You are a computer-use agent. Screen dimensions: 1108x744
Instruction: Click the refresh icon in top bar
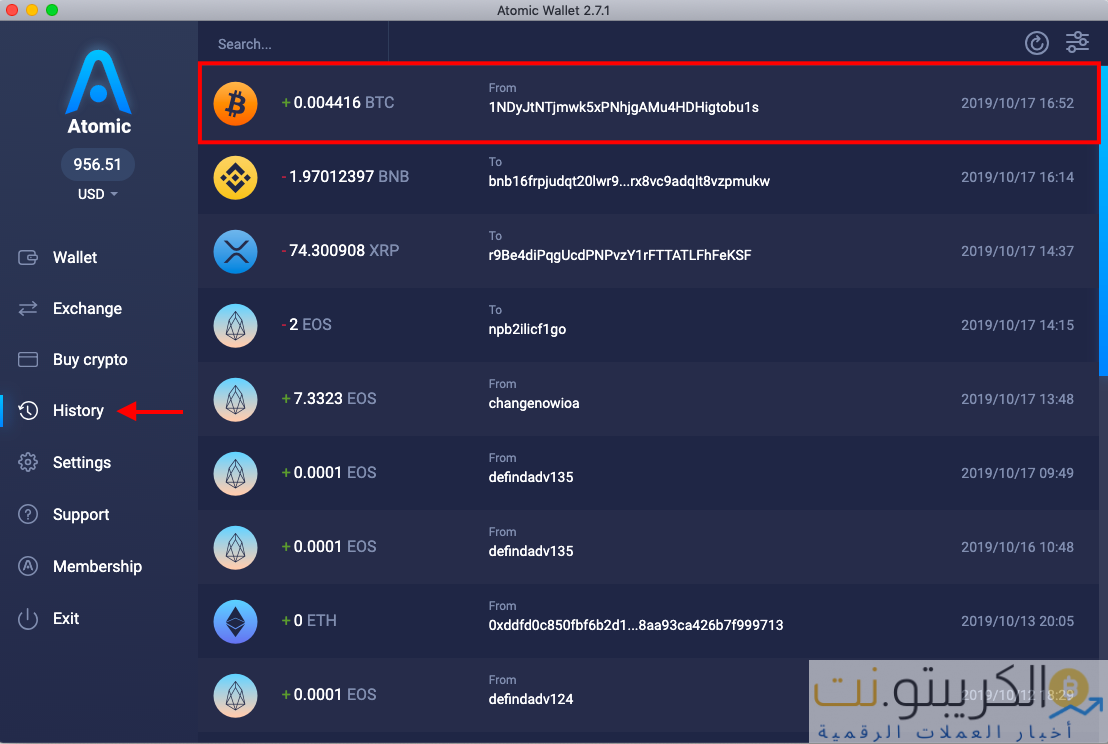coord(1037,43)
